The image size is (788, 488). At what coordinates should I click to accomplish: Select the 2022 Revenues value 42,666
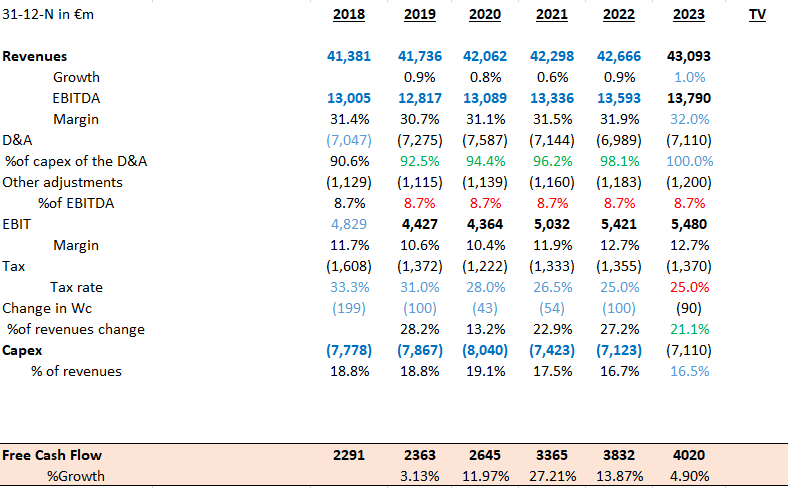620,57
